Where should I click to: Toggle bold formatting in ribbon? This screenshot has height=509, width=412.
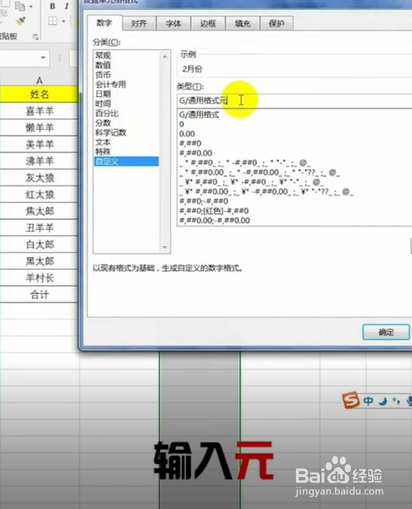(53, 6)
